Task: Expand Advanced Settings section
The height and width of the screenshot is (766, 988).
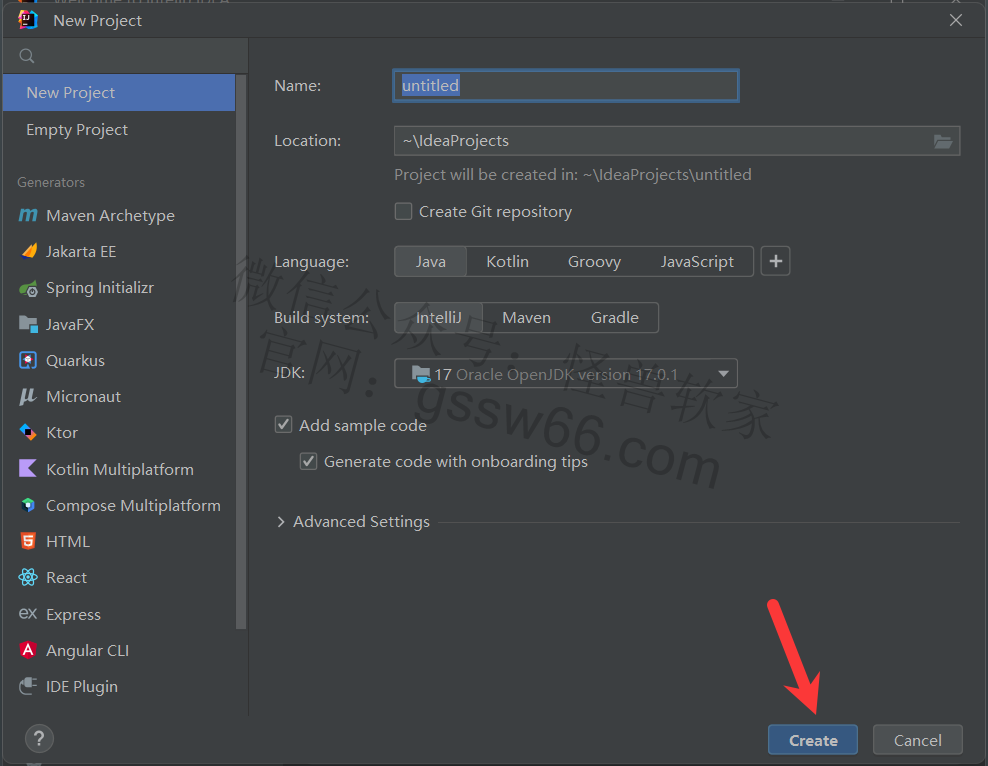Action: [281, 522]
